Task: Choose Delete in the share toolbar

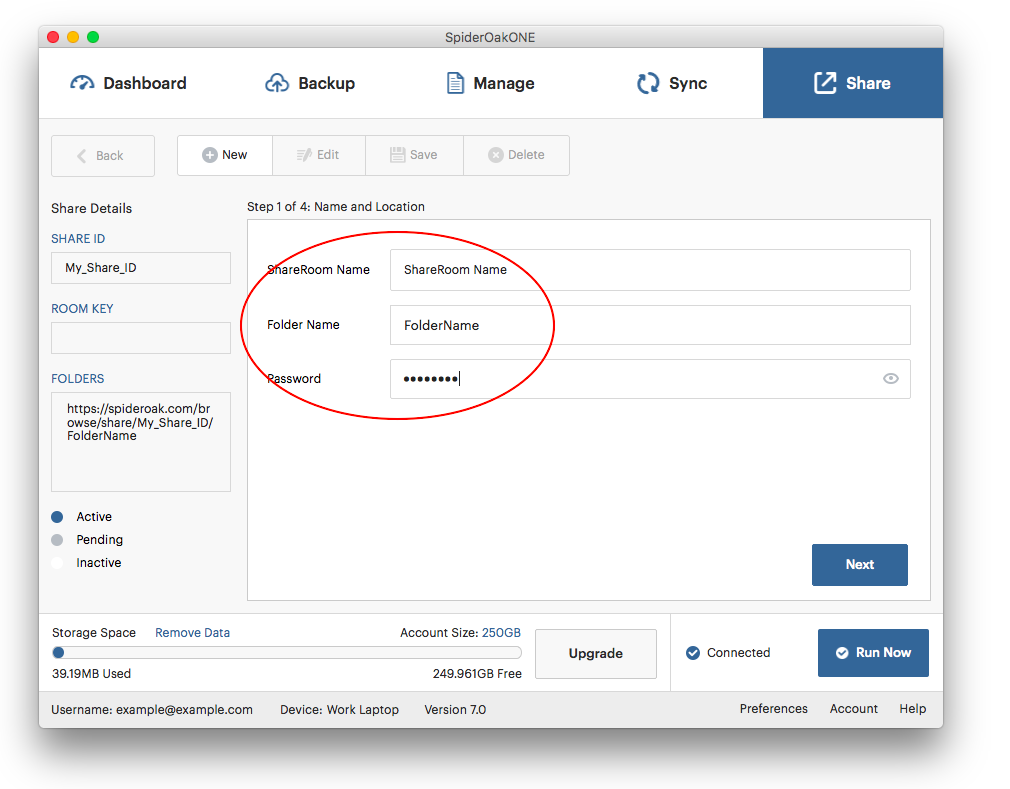Action: (517, 155)
